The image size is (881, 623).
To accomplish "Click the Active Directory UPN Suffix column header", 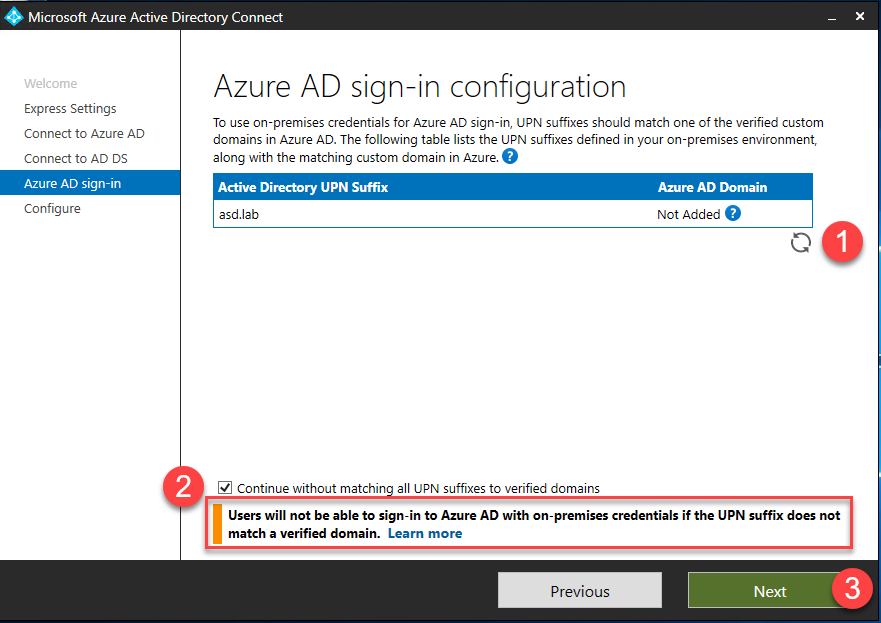I will point(303,187).
